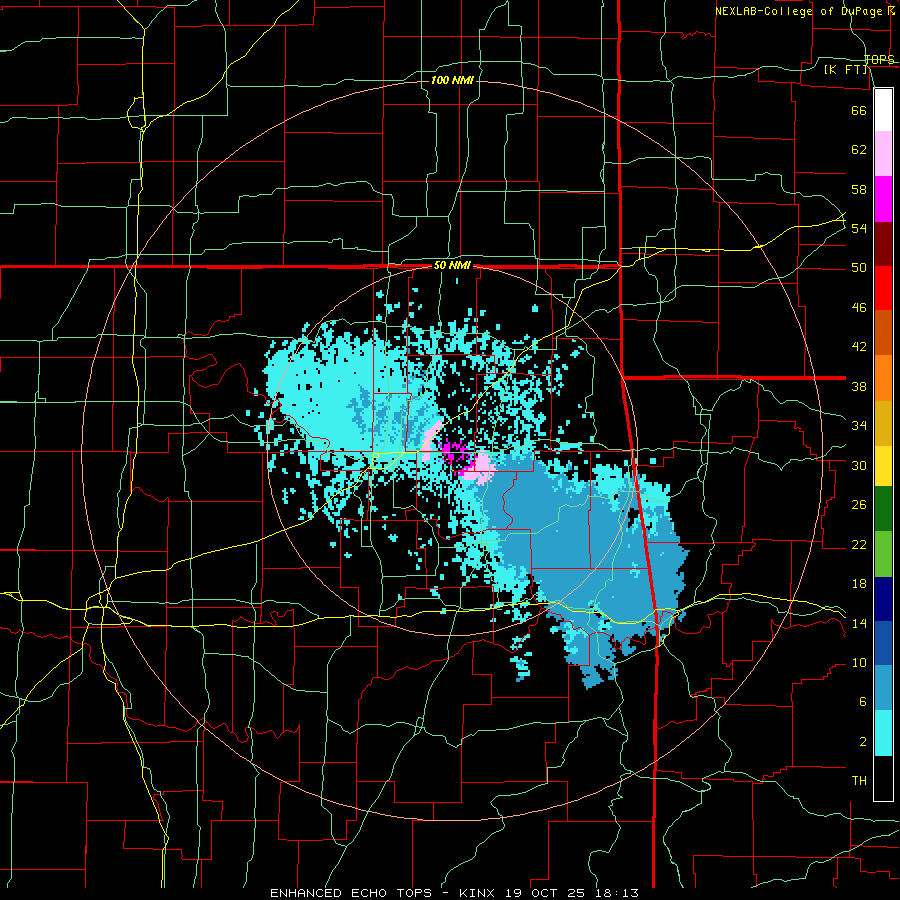Viewport: 900px width, 900px height.
Task: Click the ENHANCED ECHO TOPS product title
Action: click(351, 893)
